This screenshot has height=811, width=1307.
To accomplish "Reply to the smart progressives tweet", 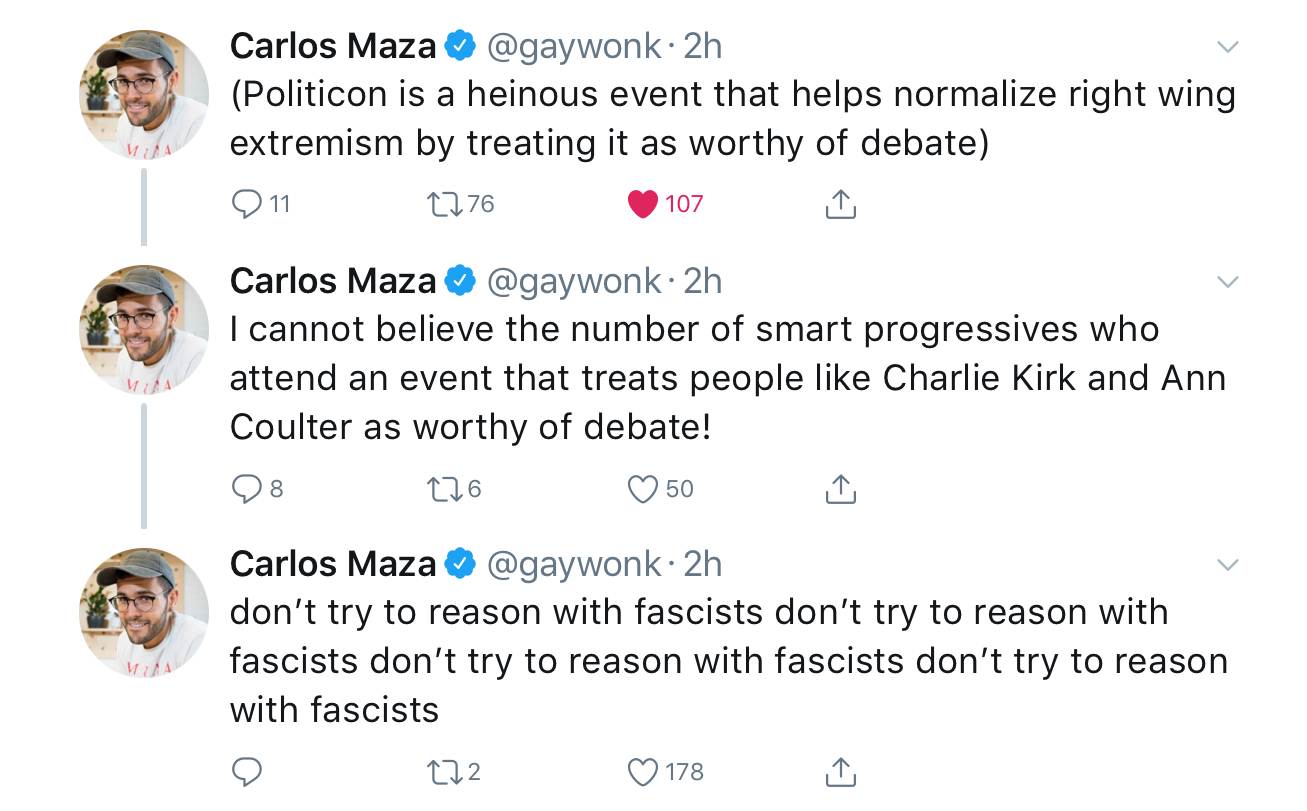I will click(x=246, y=488).
